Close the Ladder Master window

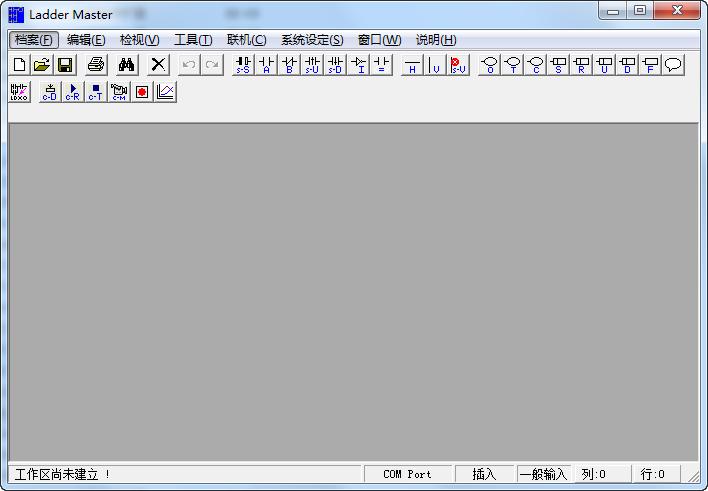point(677,11)
